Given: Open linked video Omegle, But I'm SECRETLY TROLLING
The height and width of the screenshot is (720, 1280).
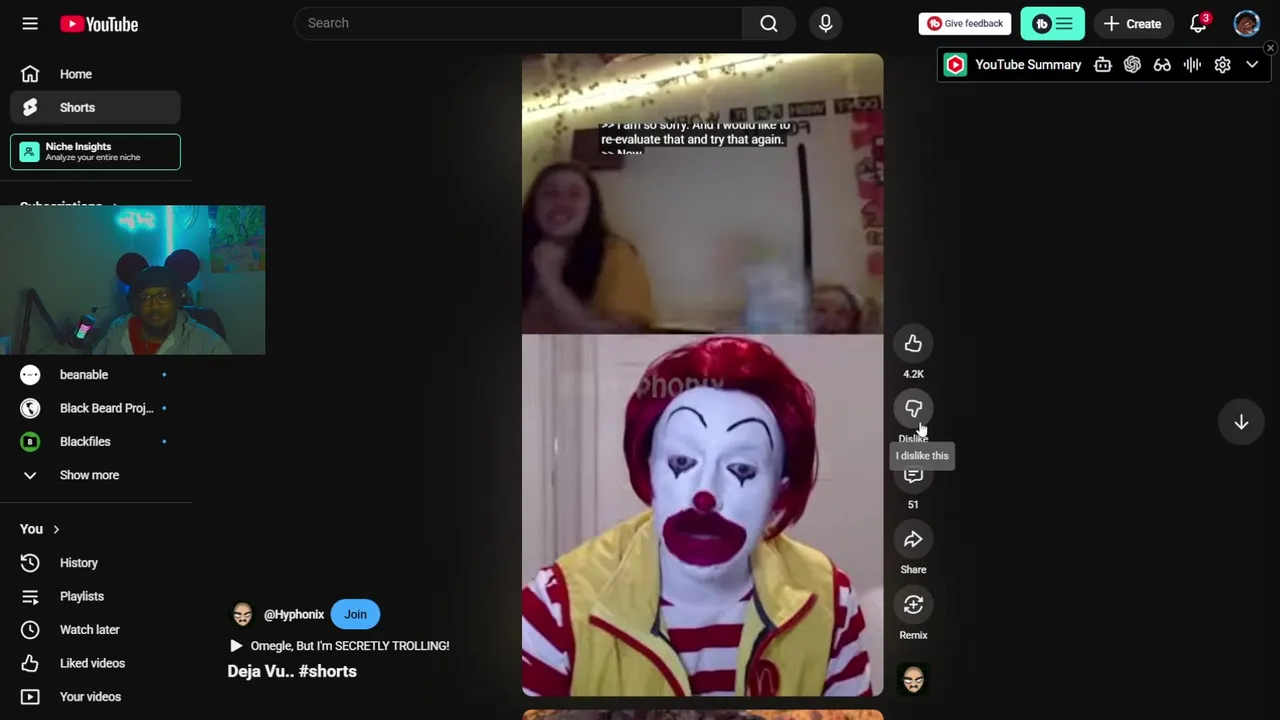Looking at the screenshot, I should 339,646.
